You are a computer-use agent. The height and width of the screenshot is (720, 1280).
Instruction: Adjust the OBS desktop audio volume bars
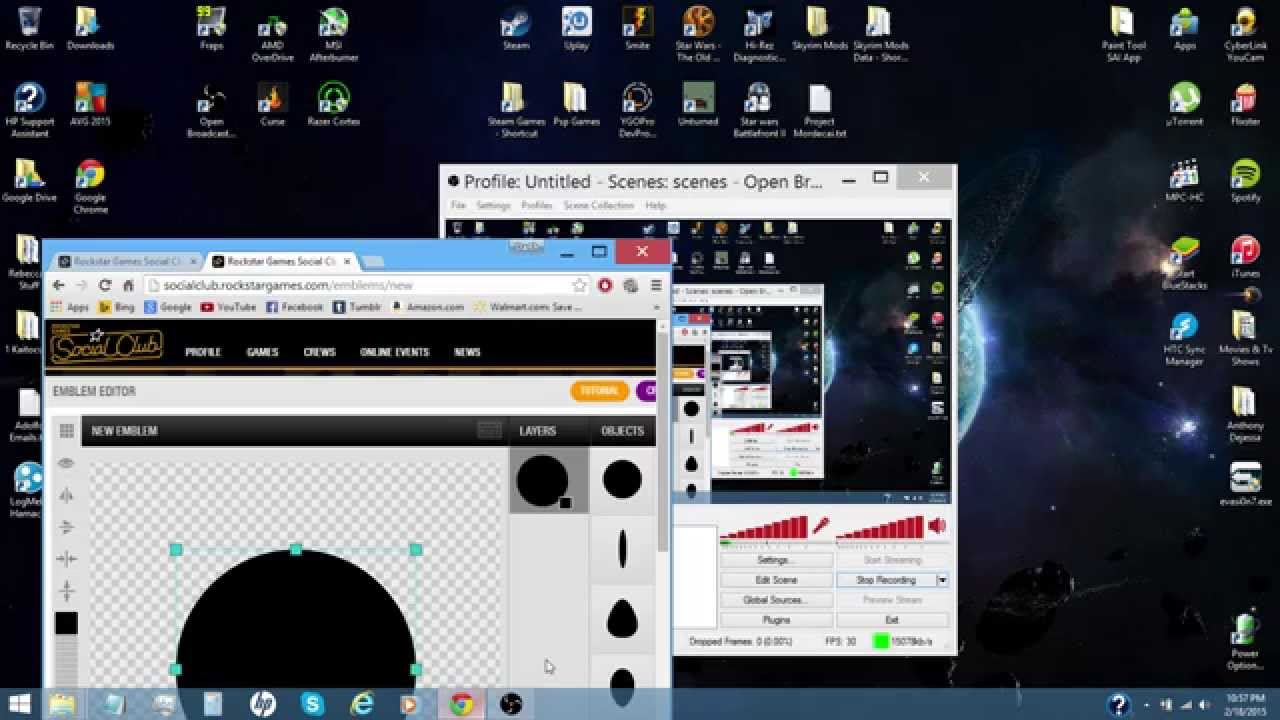880,527
